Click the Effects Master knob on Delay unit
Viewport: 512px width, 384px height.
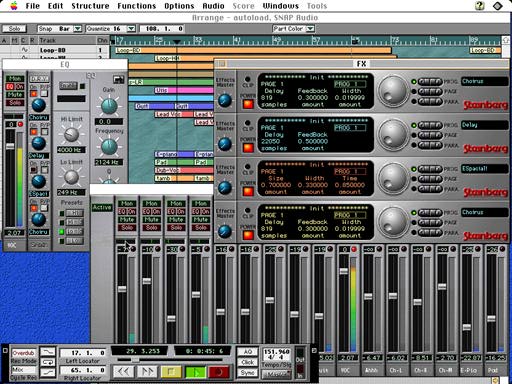(225, 144)
